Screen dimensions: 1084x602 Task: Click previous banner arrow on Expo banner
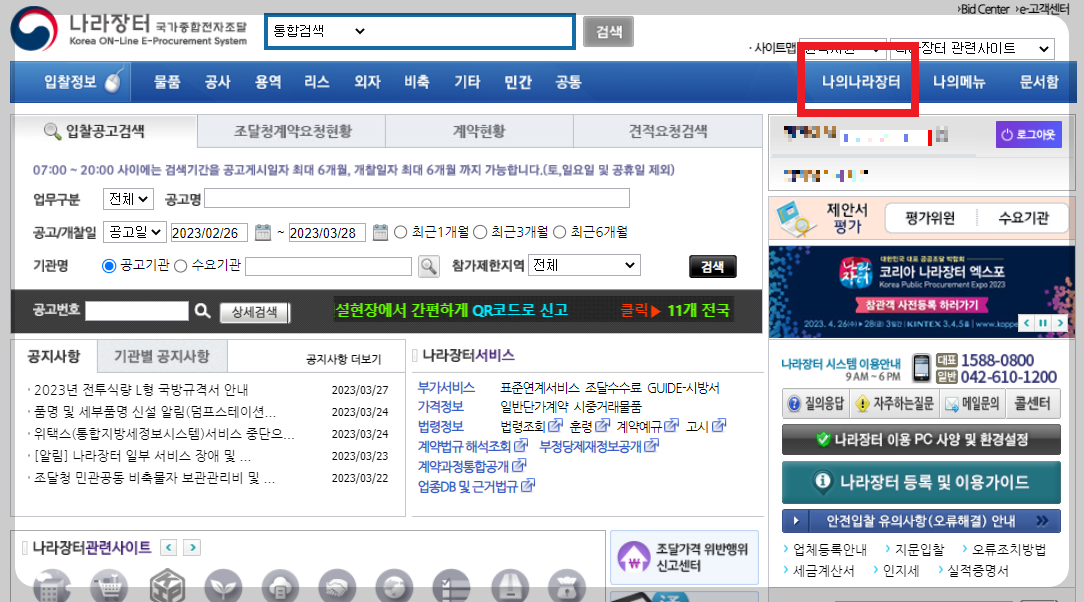(1027, 323)
